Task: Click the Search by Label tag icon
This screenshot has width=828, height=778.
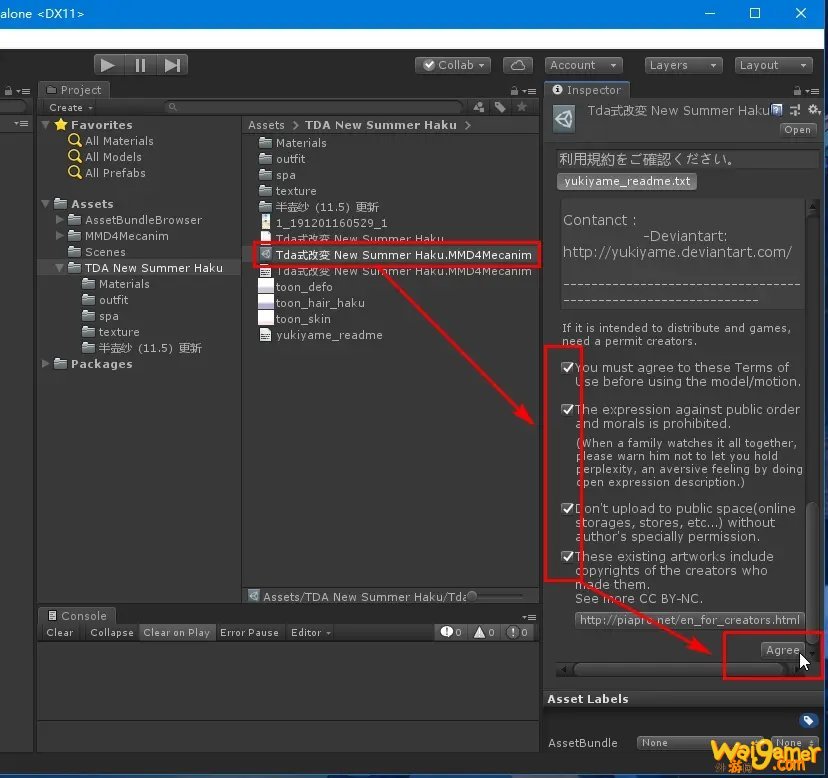Action: click(x=500, y=107)
